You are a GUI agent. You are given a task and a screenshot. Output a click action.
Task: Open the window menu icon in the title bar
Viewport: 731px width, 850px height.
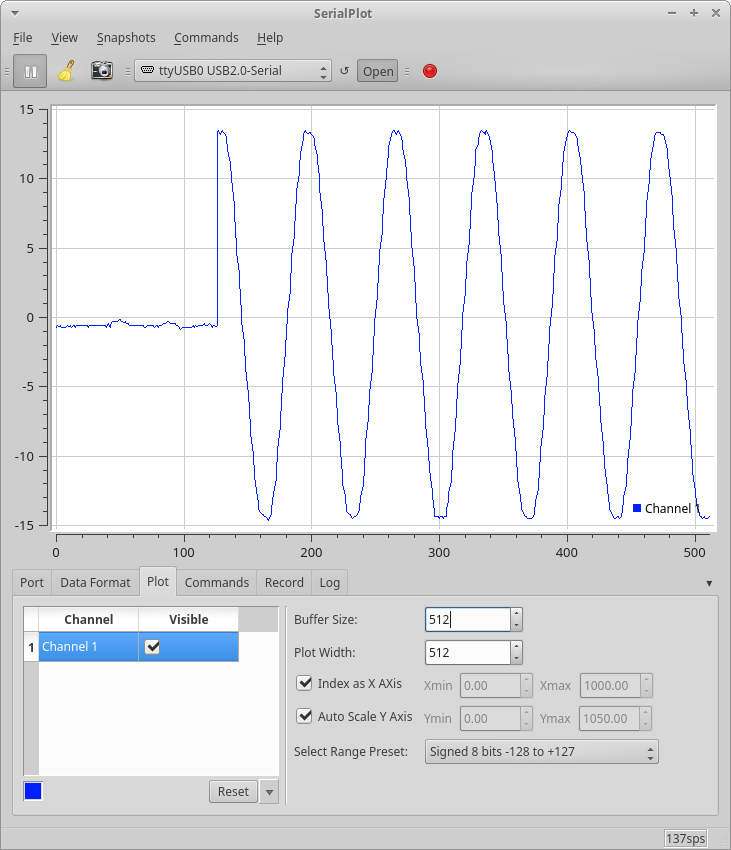(16, 13)
